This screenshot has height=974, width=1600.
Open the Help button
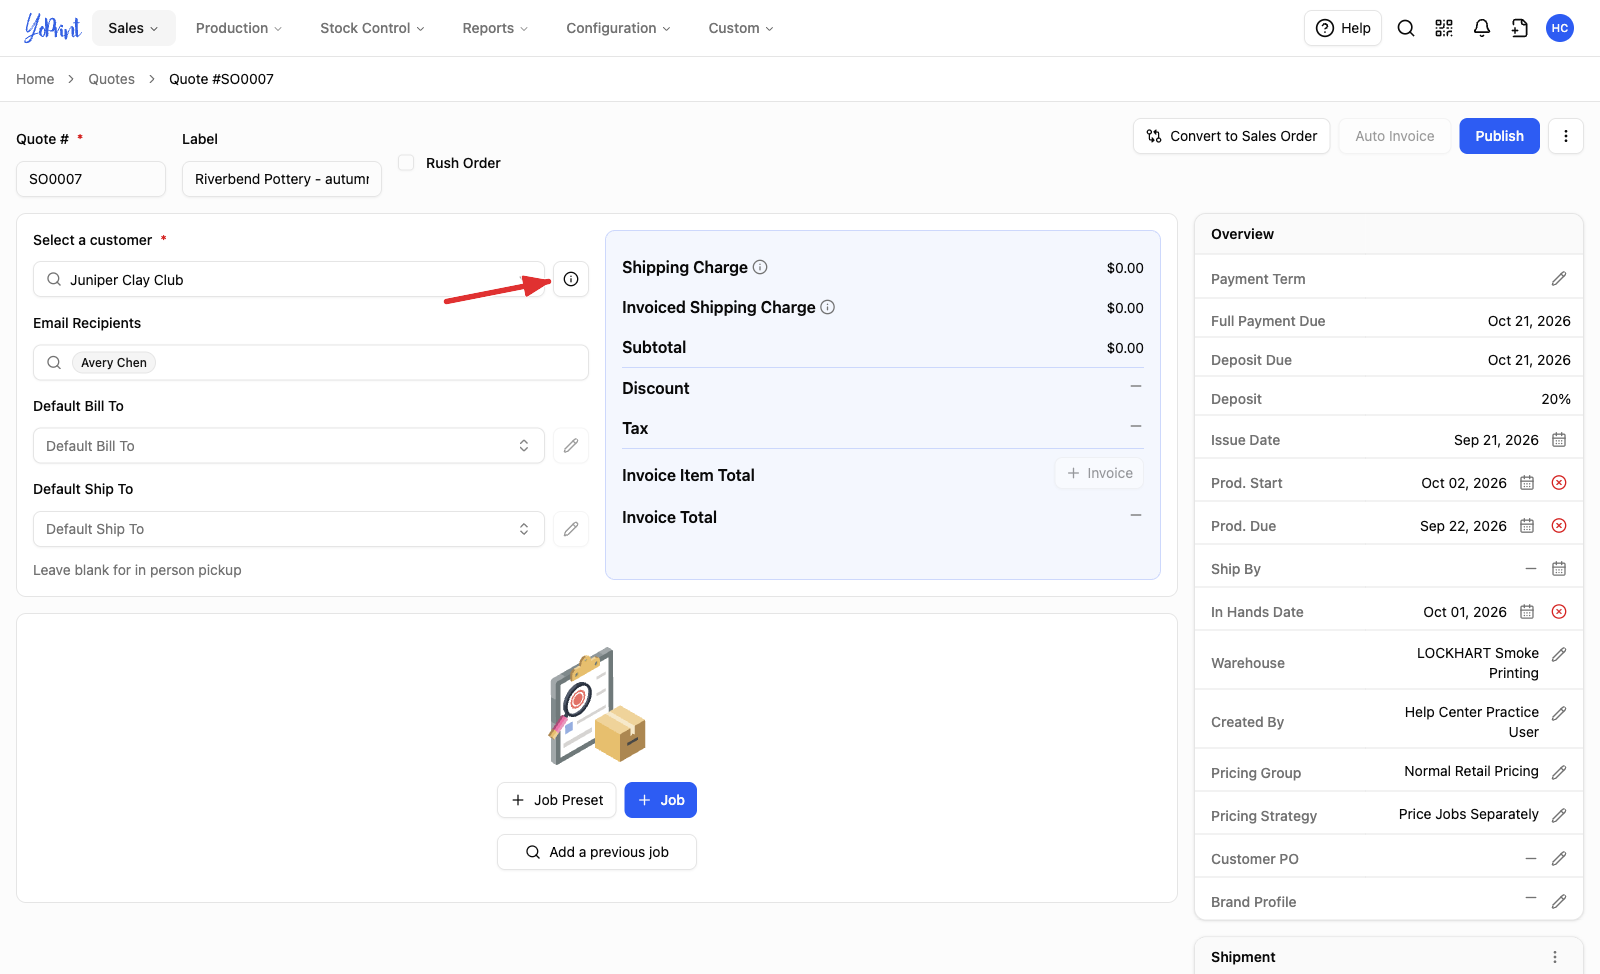click(x=1343, y=28)
